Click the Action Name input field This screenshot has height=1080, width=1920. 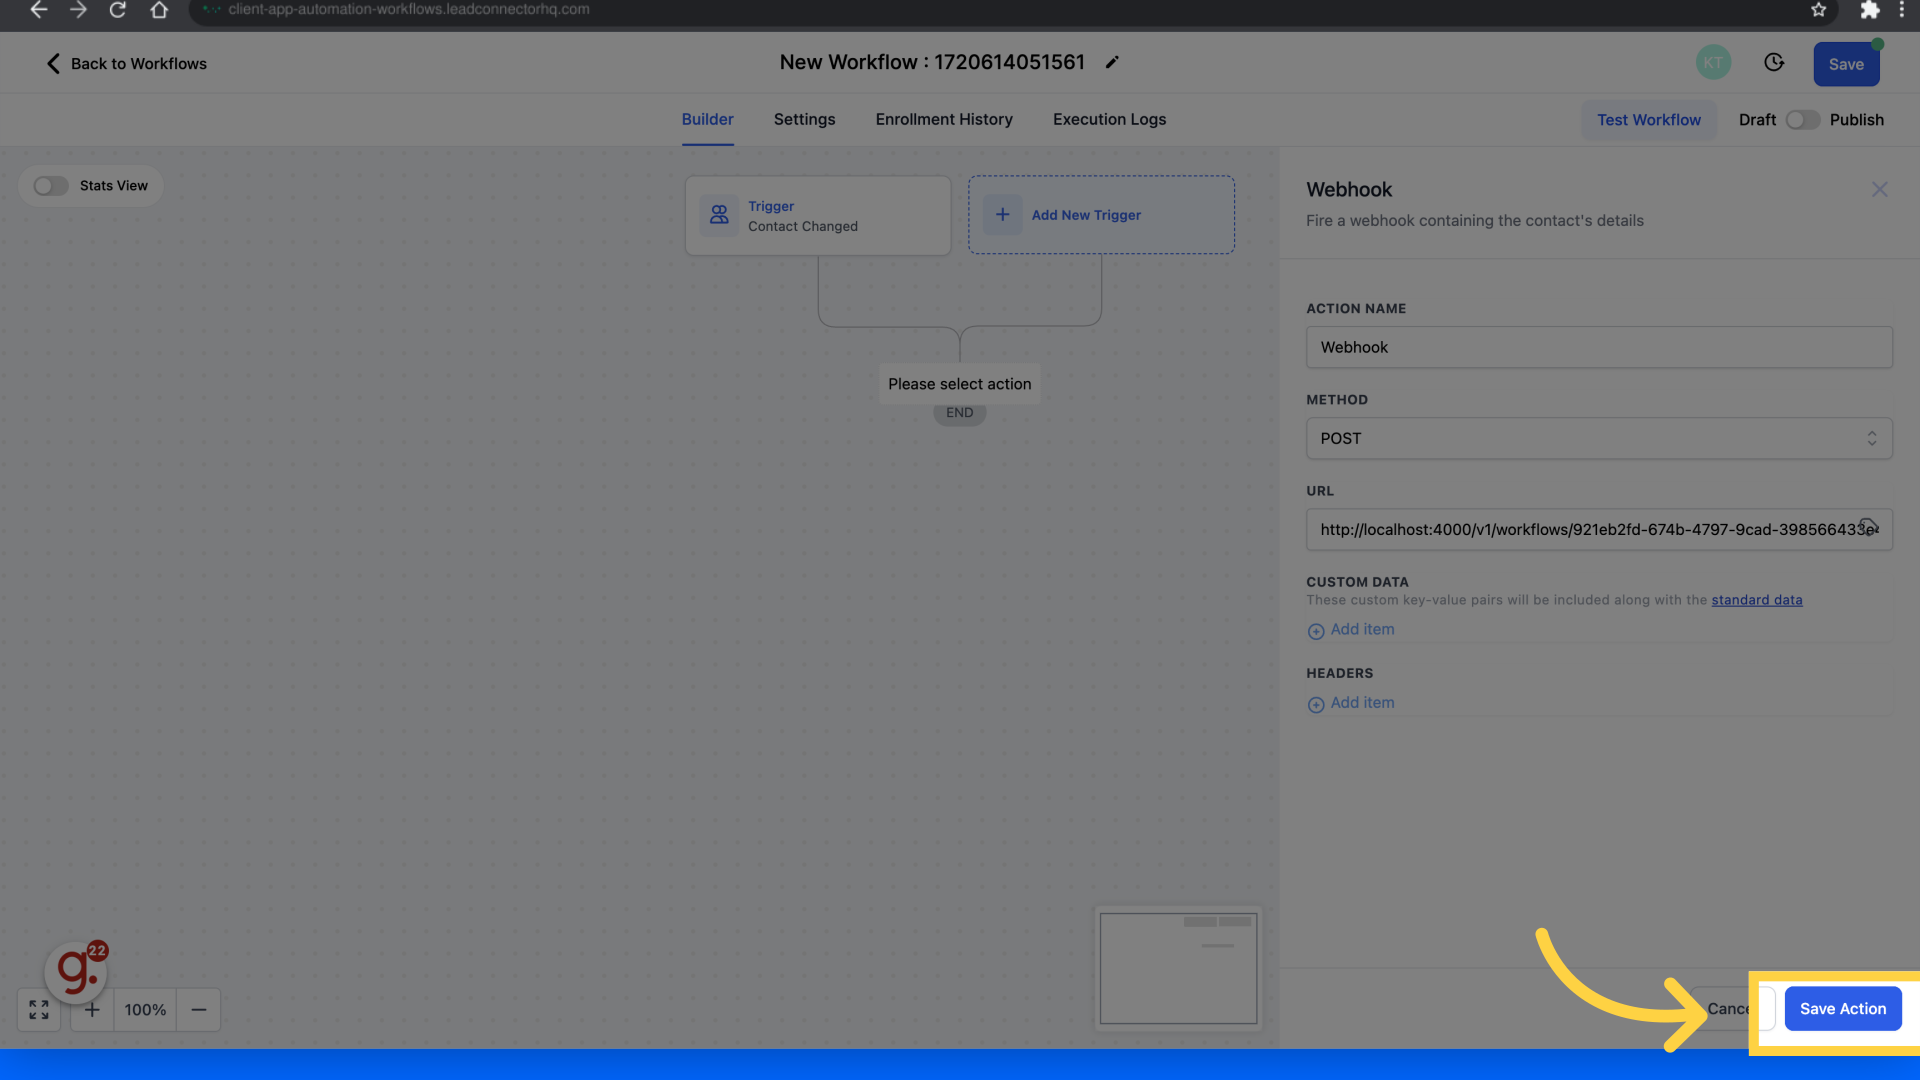1599,347
